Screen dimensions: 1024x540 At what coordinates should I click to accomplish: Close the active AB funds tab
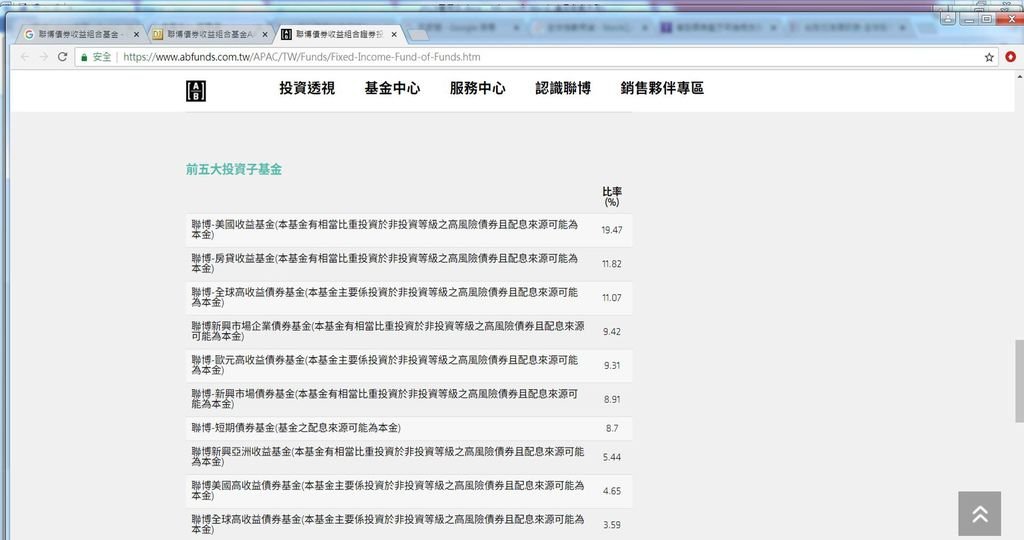coord(394,35)
